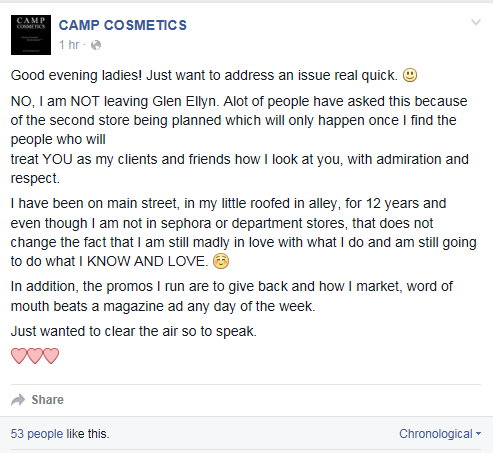Click the Chronological dropdown arrow
Screen dimensions: 493x453
[478, 434]
